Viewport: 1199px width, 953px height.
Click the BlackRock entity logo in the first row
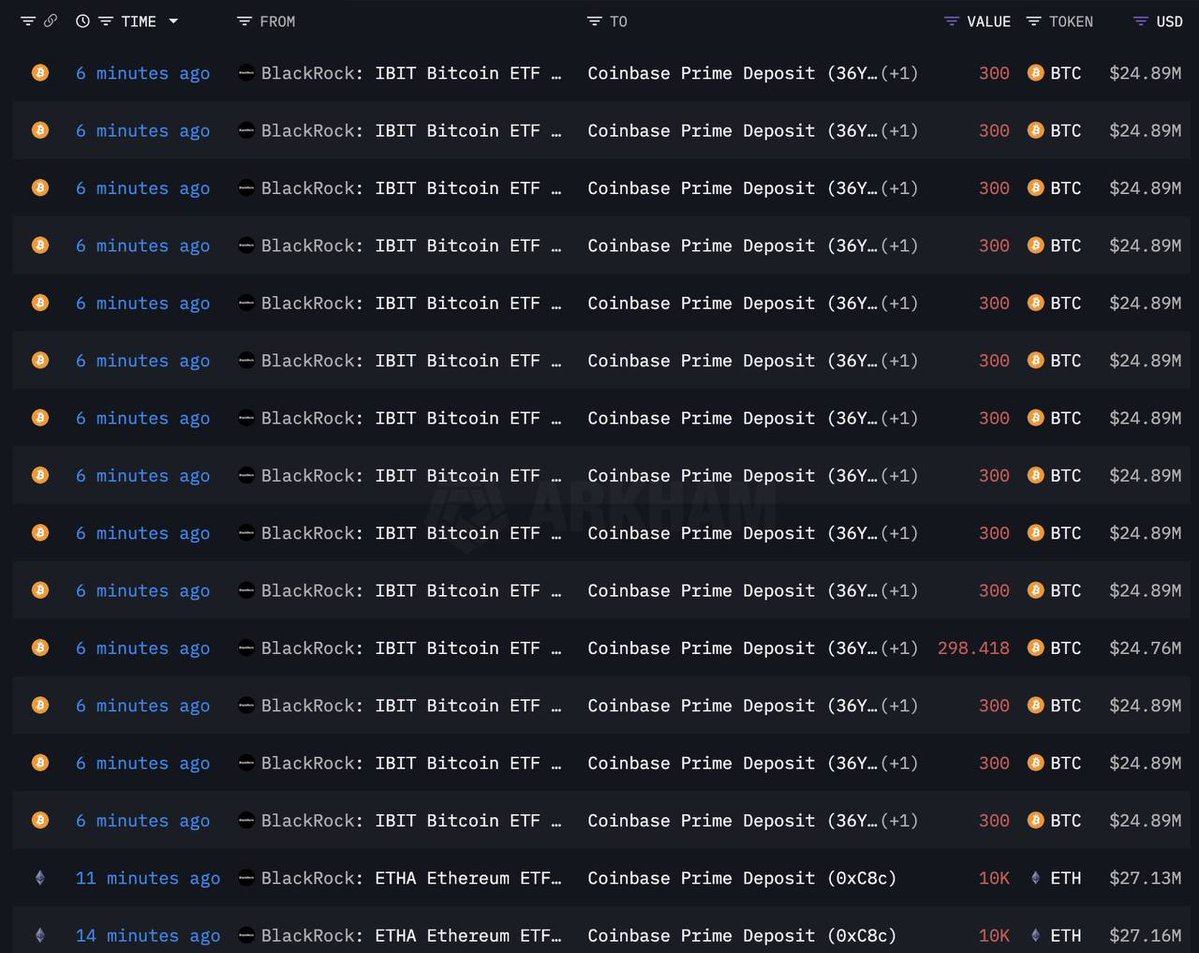click(246, 73)
